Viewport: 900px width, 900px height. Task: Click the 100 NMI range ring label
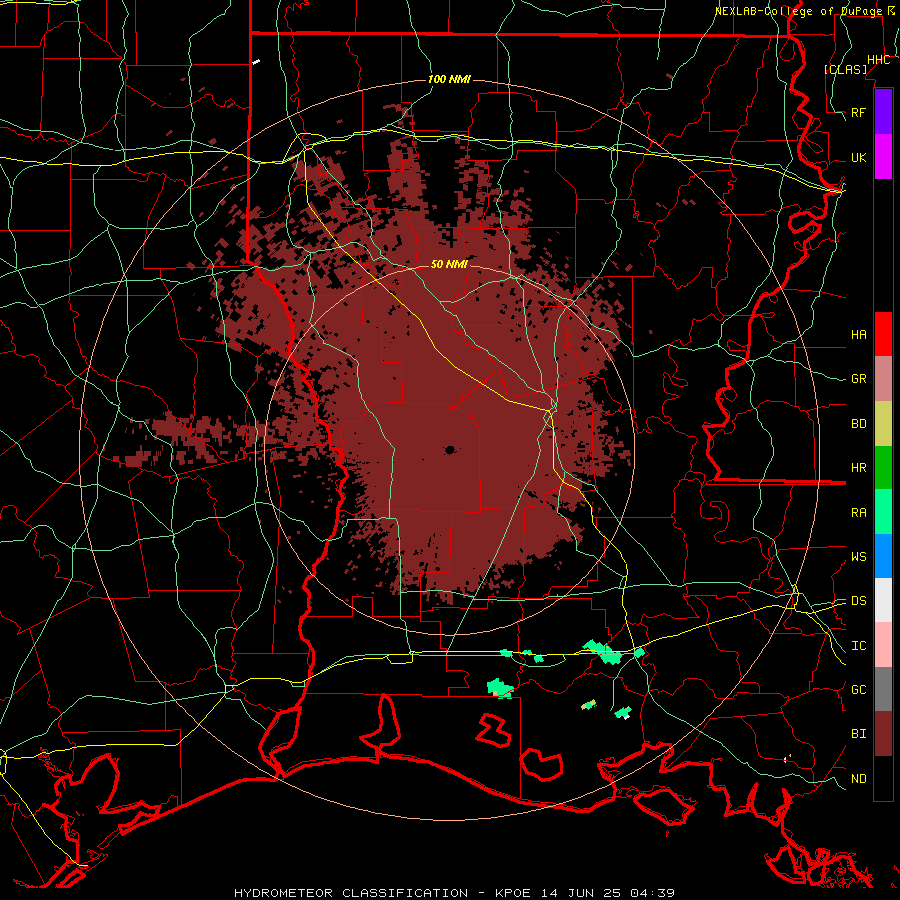pos(449,79)
